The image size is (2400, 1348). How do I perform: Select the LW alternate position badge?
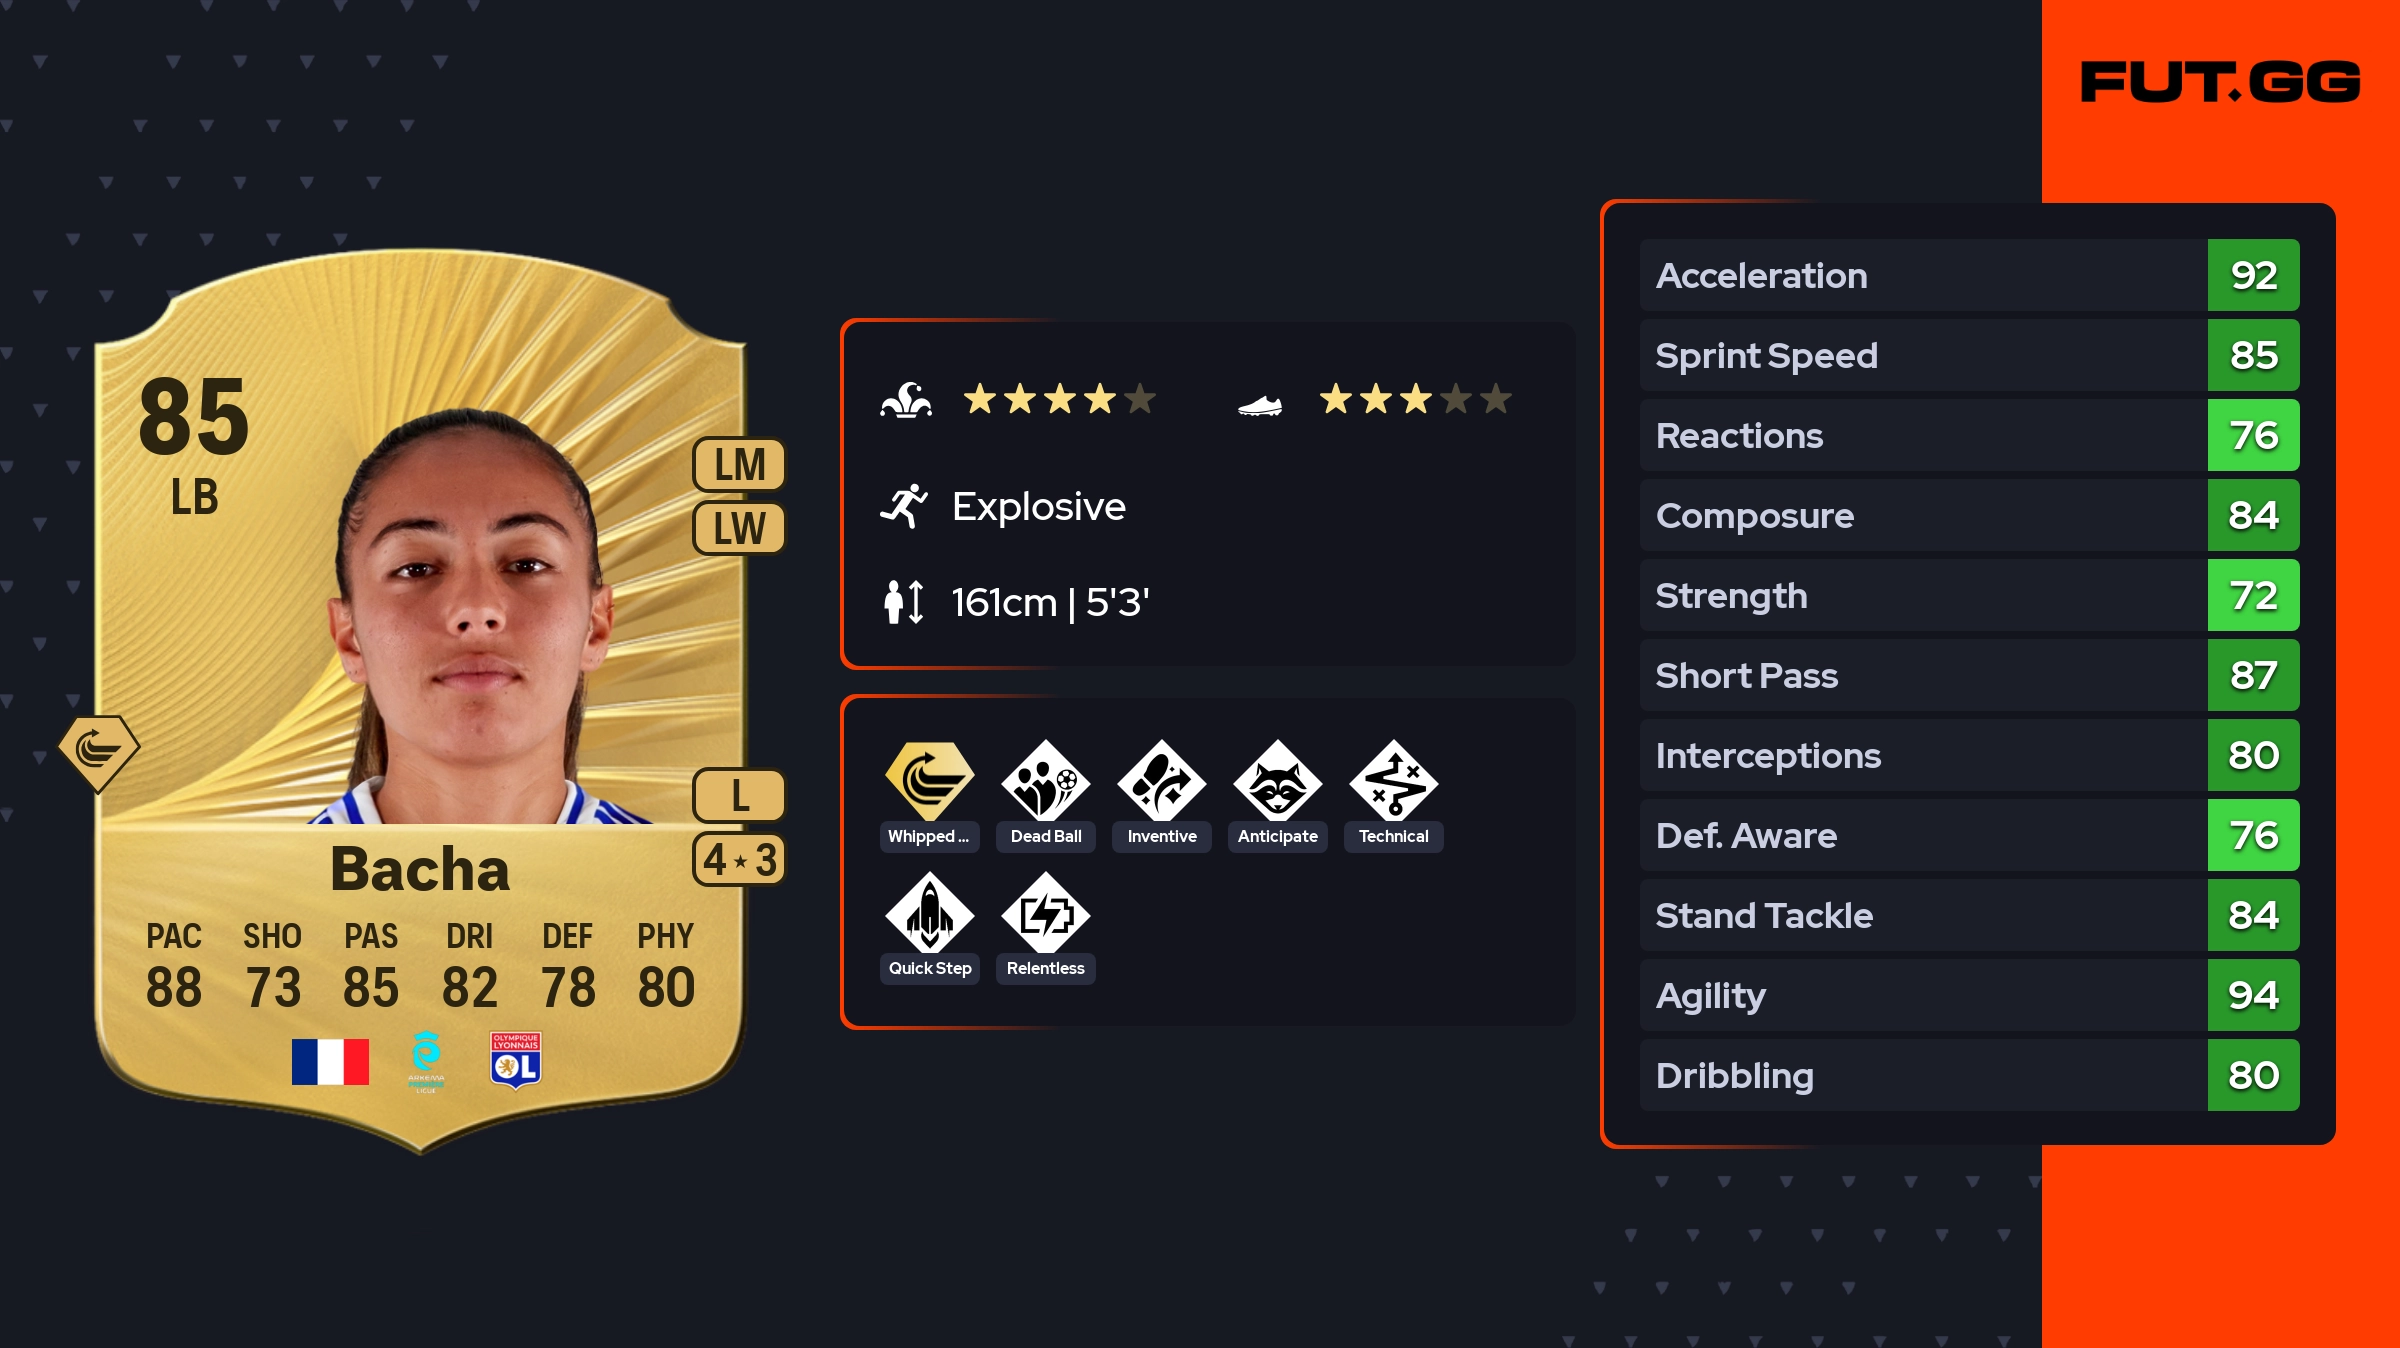[739, 528]
